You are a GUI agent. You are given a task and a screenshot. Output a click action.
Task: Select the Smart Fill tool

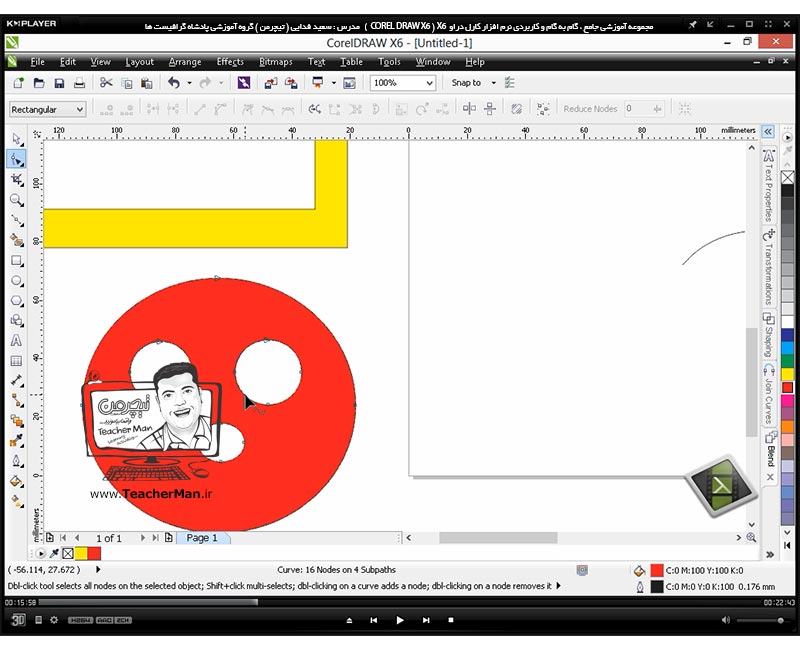pos(16,240)
